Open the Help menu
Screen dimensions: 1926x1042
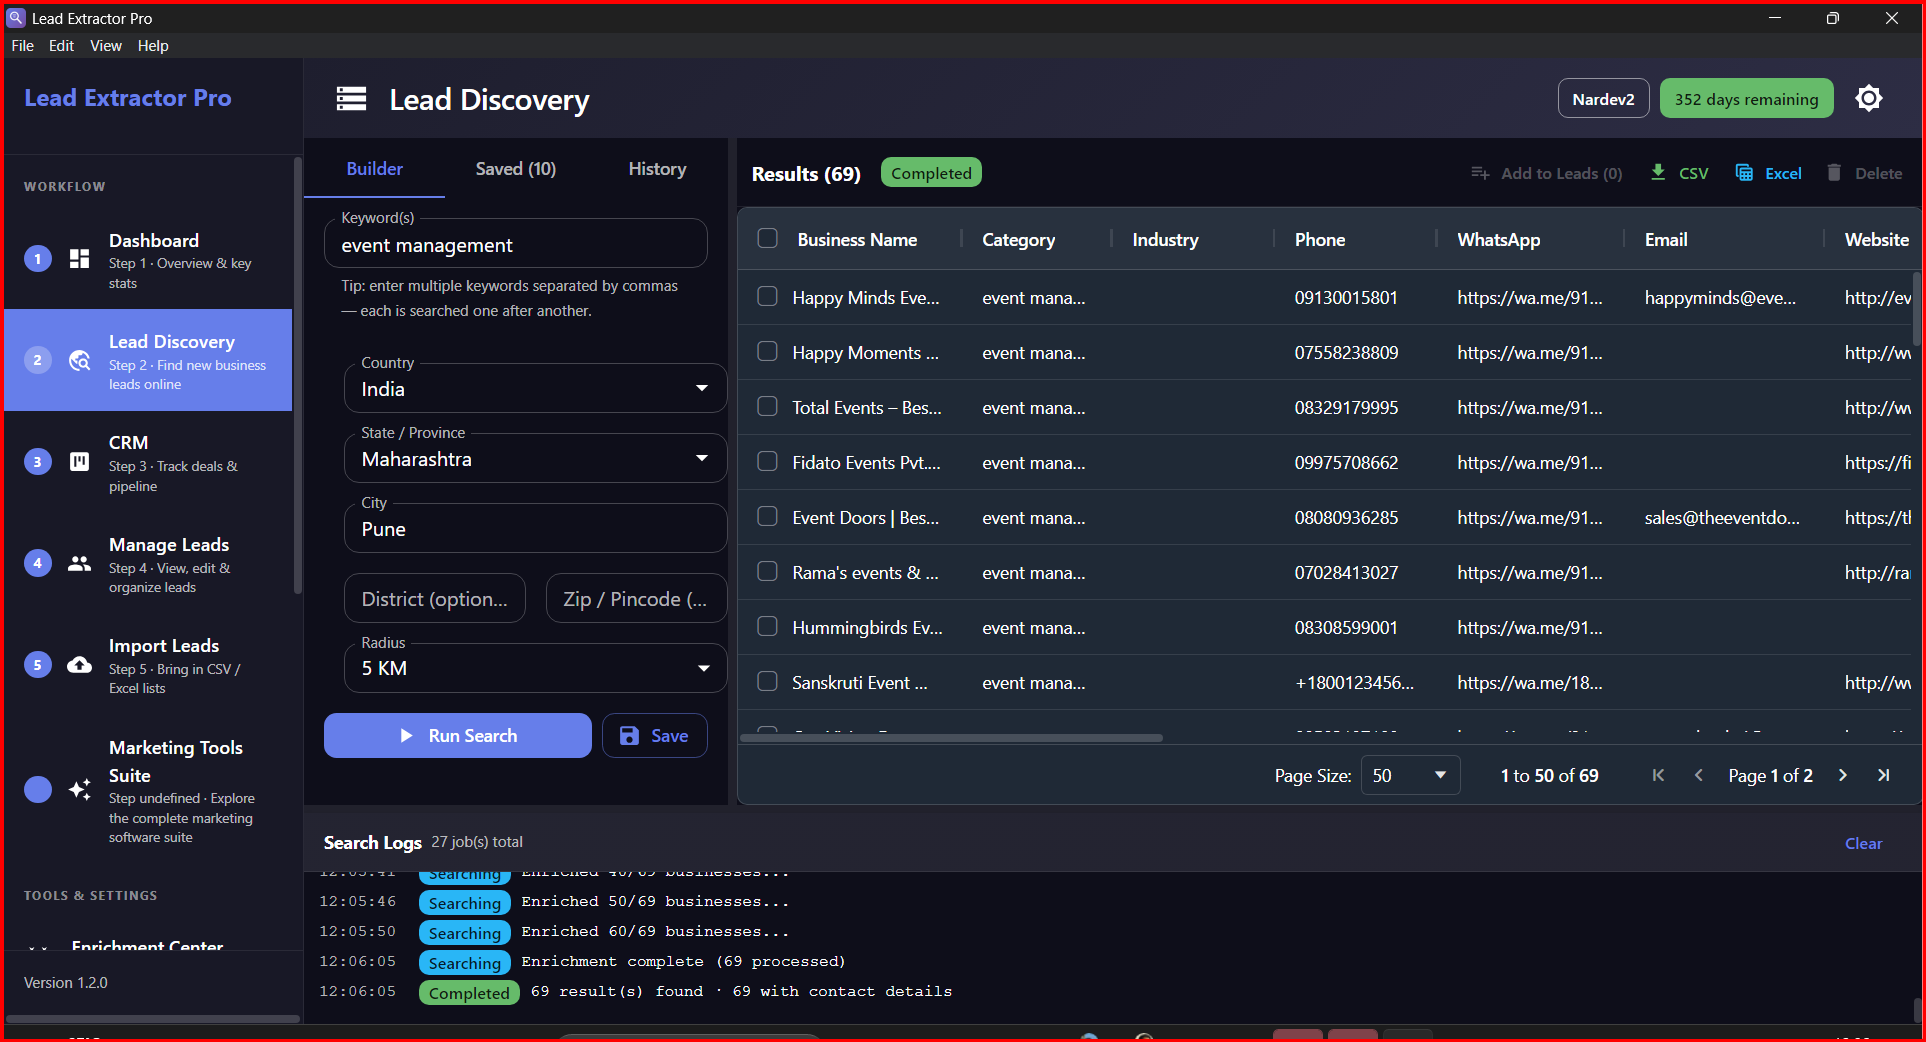(x=152, y=46)
